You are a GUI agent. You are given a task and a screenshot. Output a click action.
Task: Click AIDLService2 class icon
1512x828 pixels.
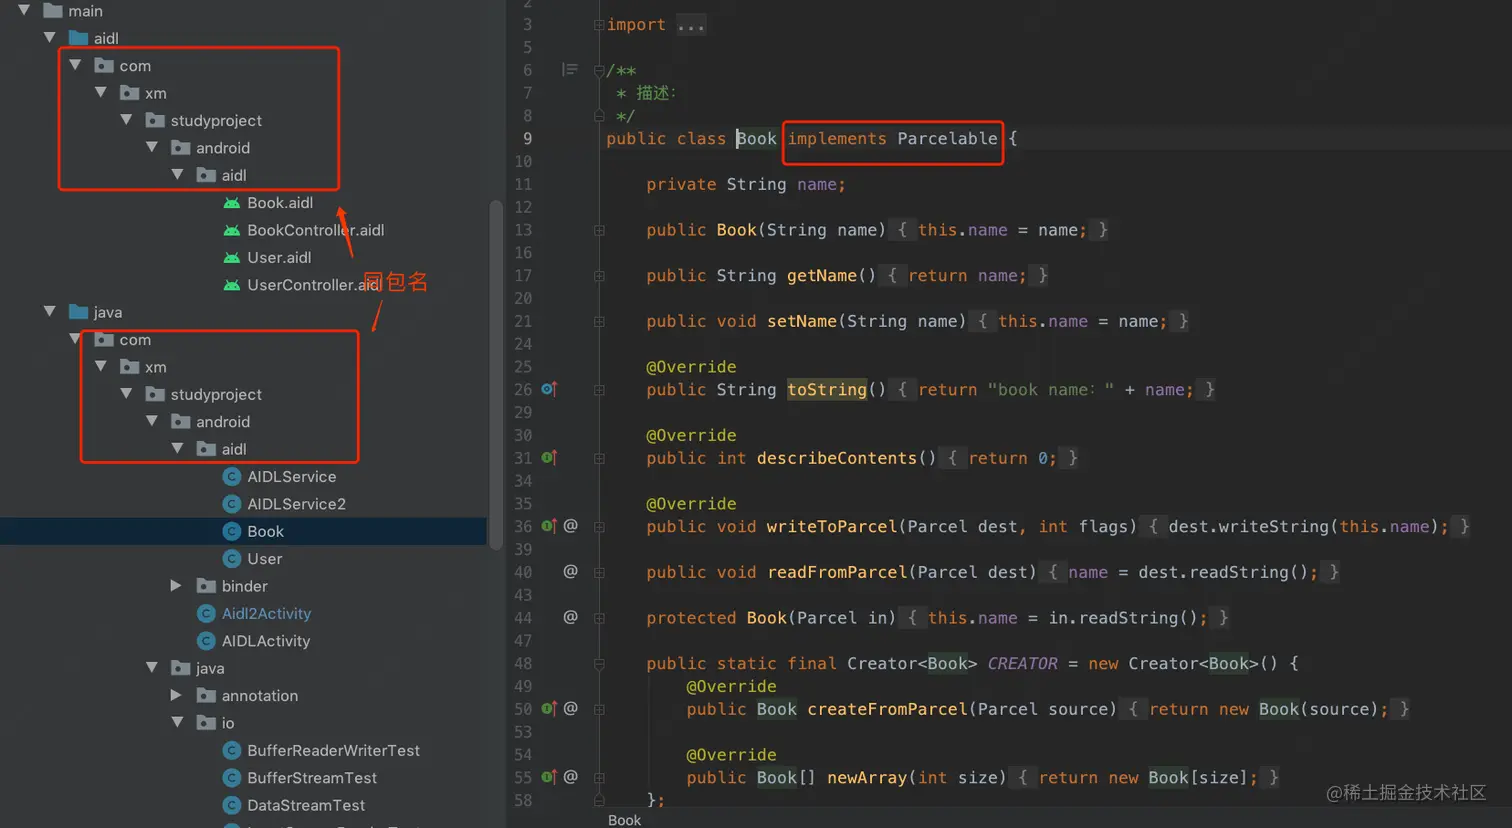(x=232, y=504)
